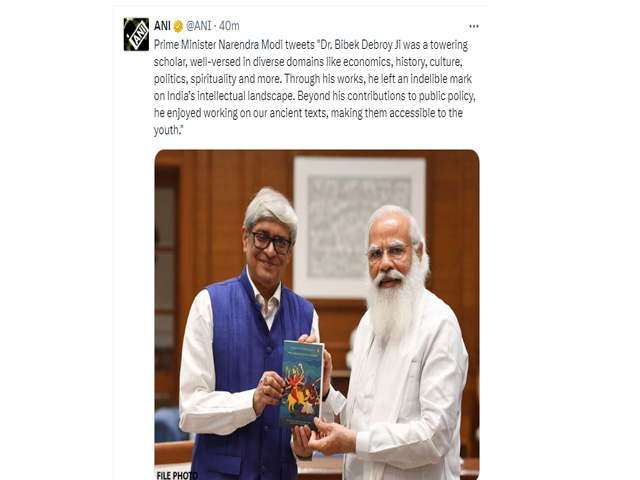
Task: Click the blue chair in the photo's corner
Action: point(168,424)
